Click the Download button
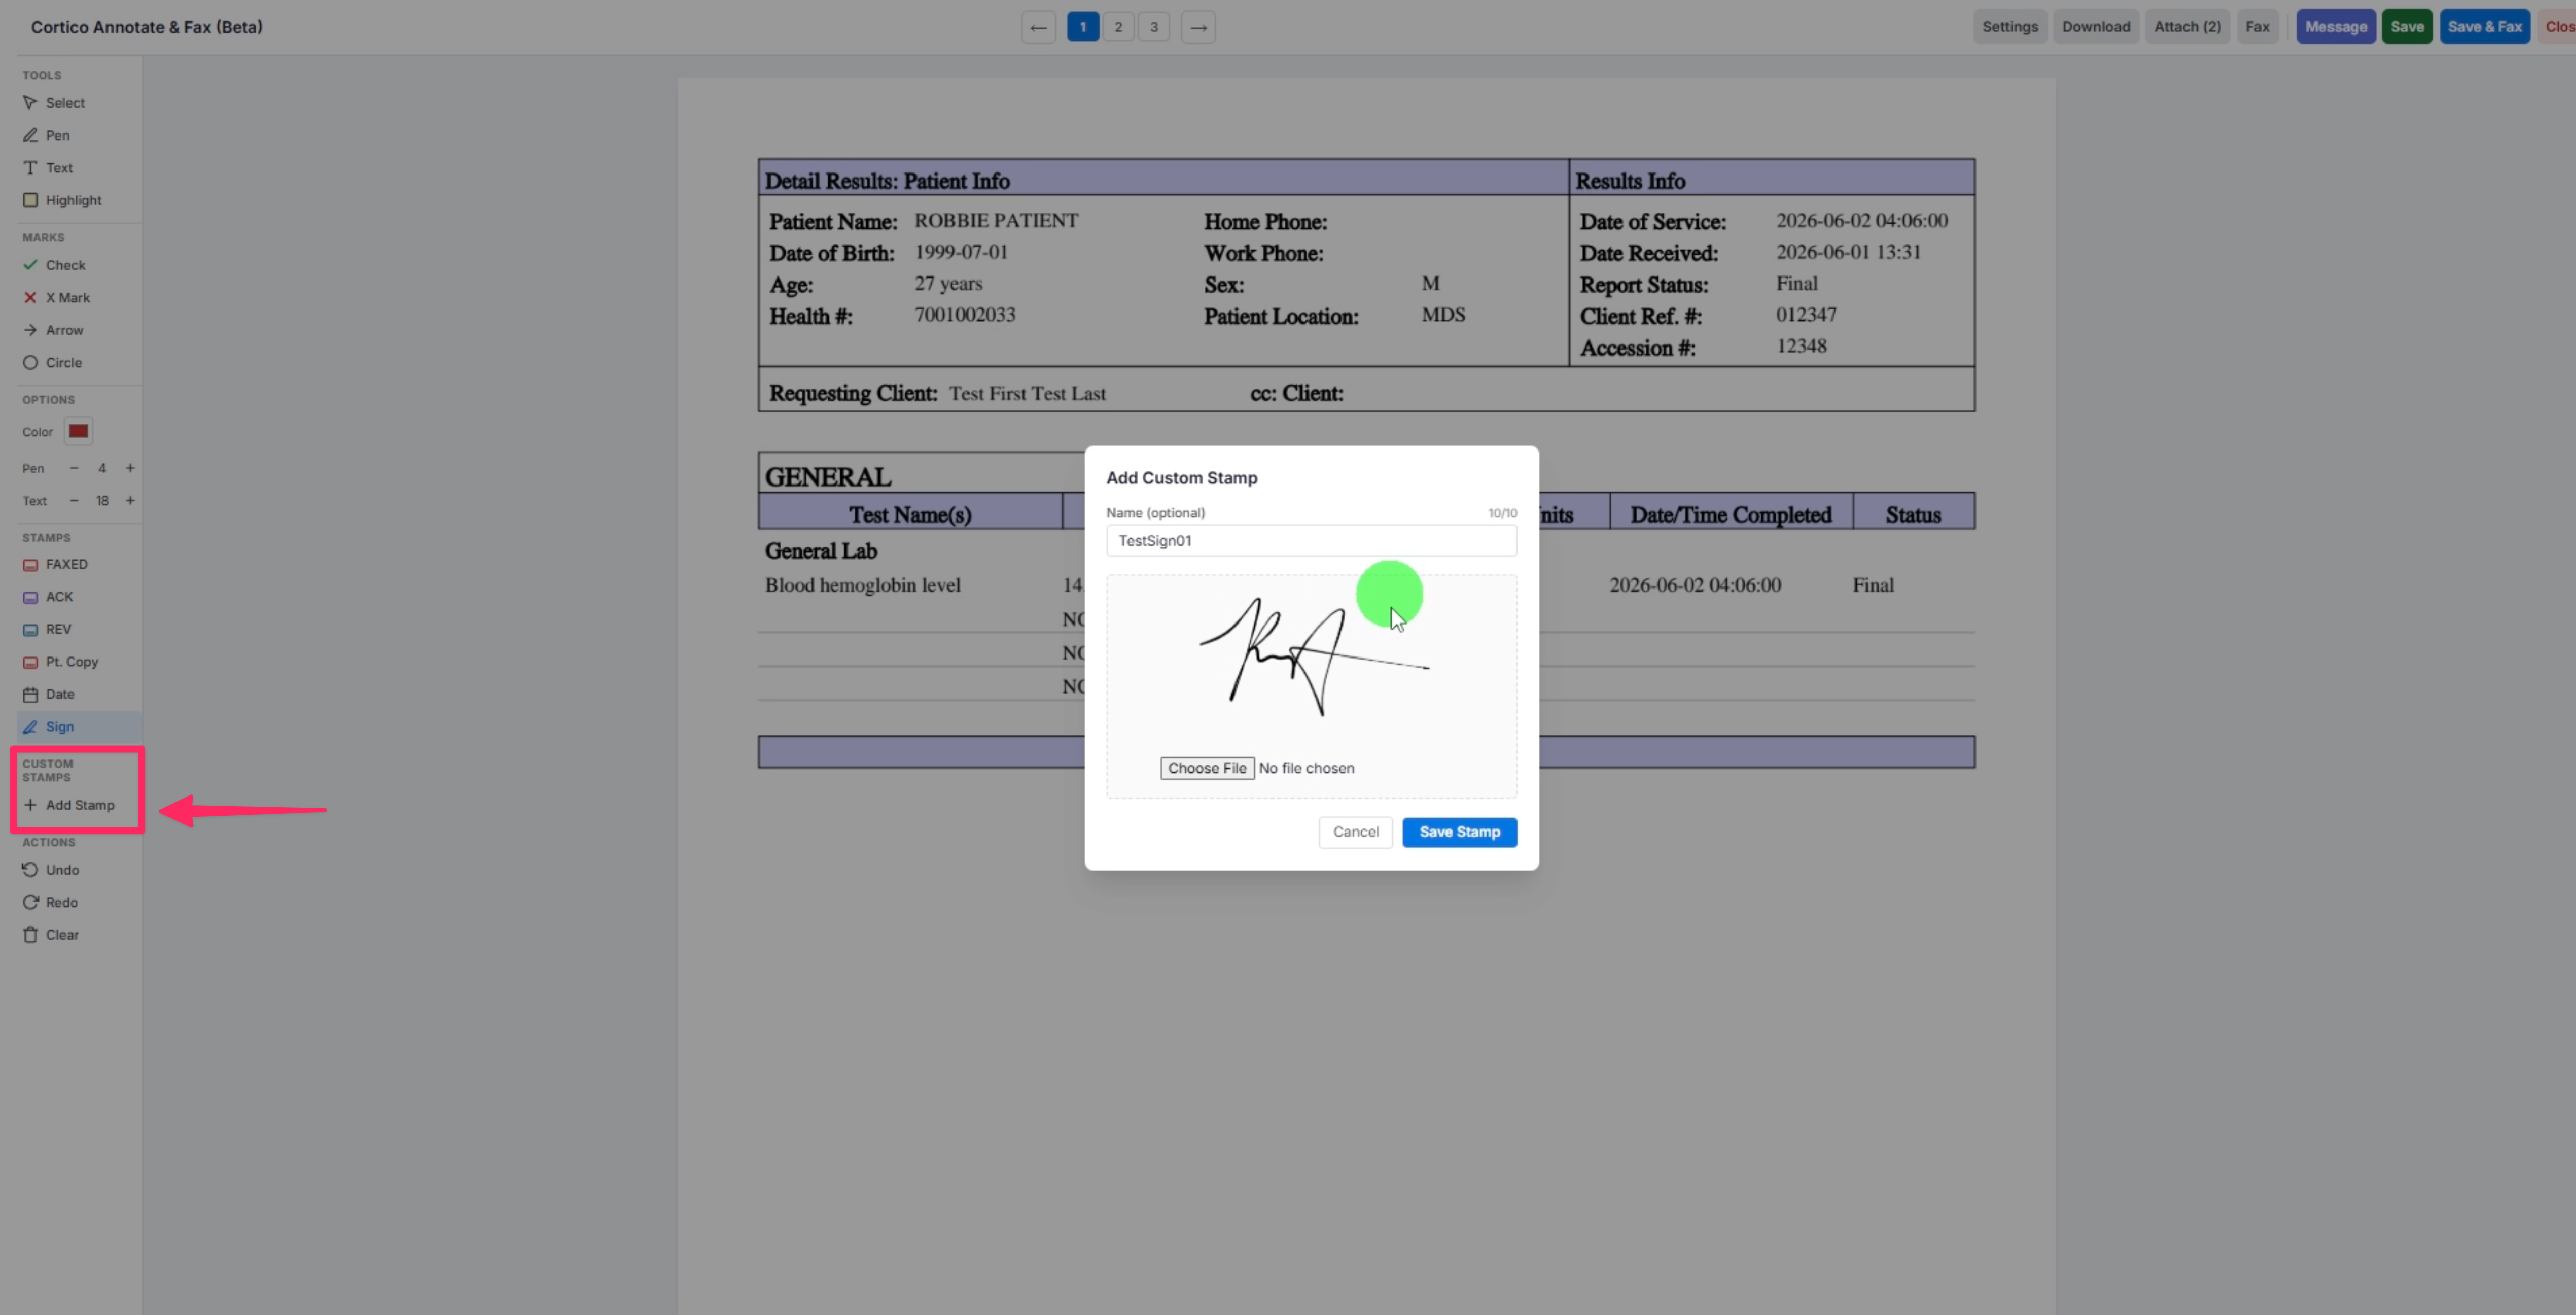This screenshot has width=2576, height=1315. tap(2096, 27)
